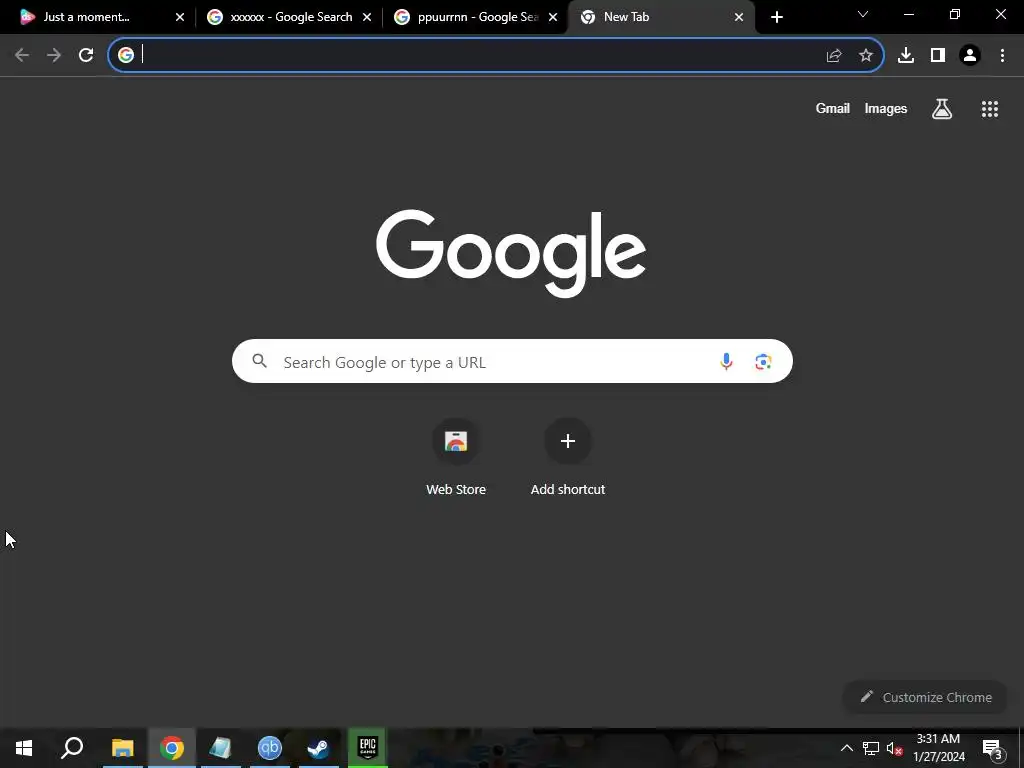This screenshot has height=768, width=1024.
Task: Click the Customize Chrome button
Action: (925, 697)
